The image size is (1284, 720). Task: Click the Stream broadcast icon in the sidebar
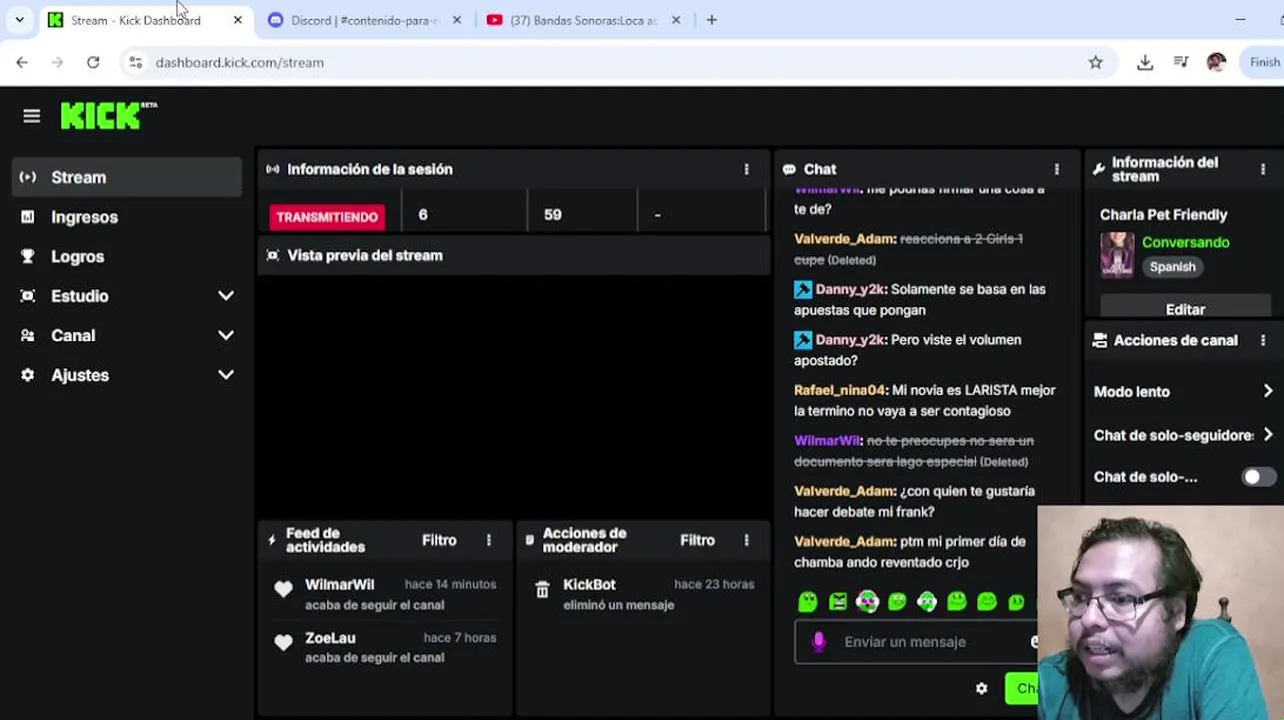(28, 177)
